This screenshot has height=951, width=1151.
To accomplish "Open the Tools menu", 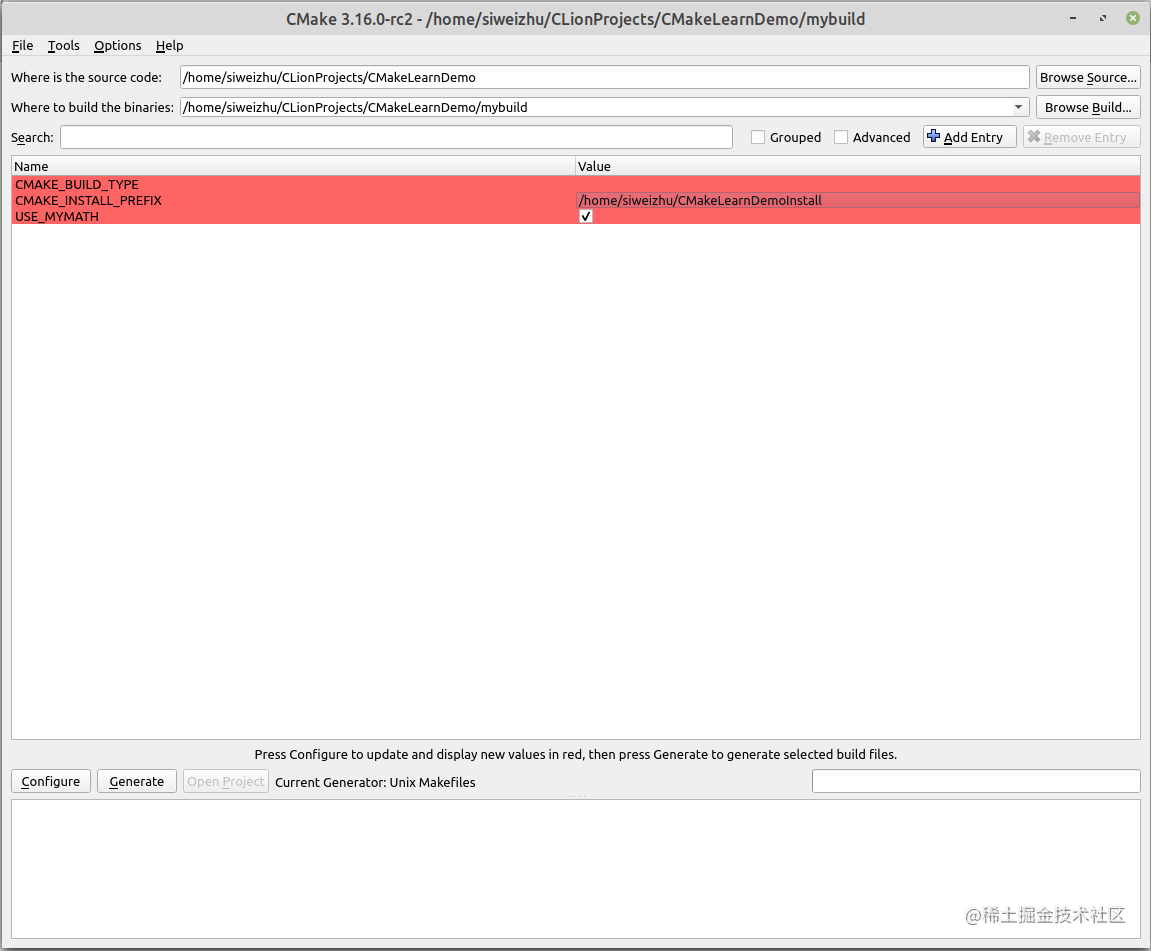I will 64,45.
